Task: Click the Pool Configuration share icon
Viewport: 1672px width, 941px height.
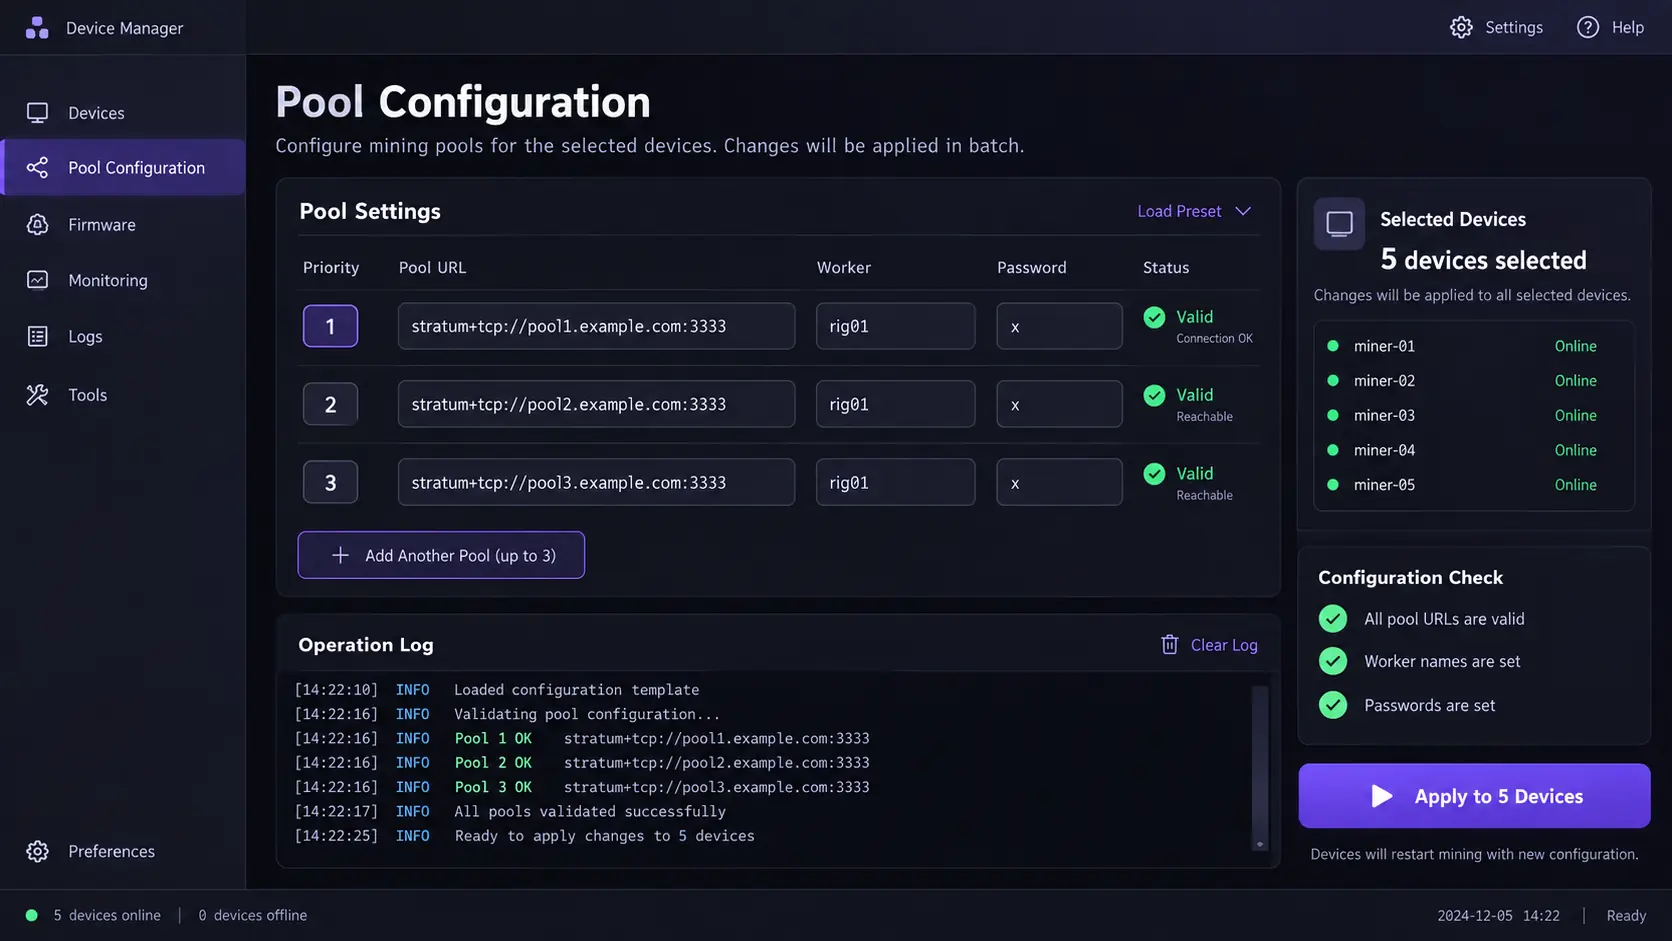Action: (37, 168)
